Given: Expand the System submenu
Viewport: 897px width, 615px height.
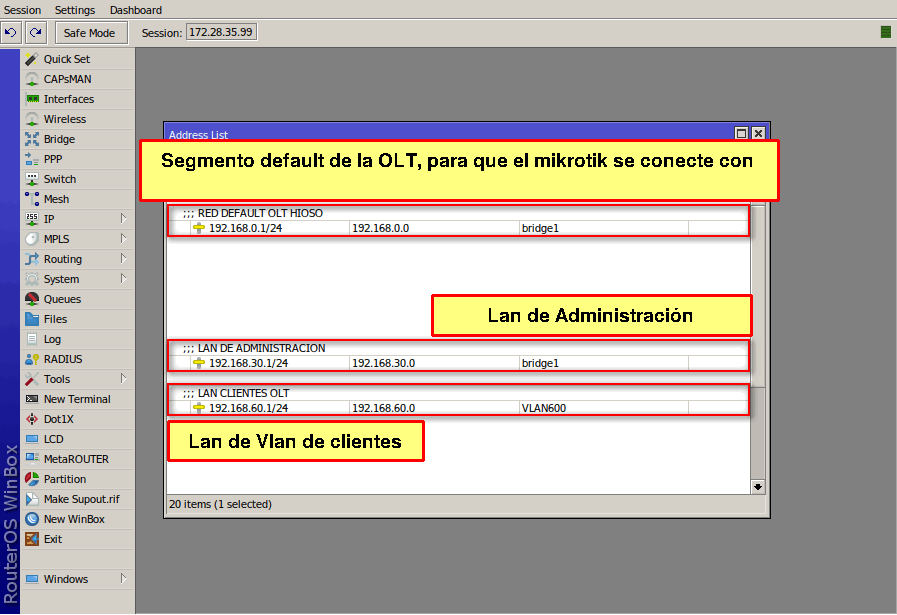Looking at the screenshot, I should (x=122, y=279).
